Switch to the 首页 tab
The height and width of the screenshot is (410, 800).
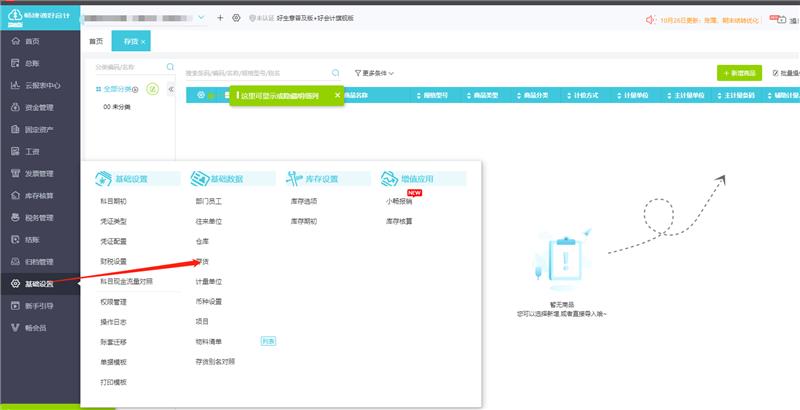(96, 41)
